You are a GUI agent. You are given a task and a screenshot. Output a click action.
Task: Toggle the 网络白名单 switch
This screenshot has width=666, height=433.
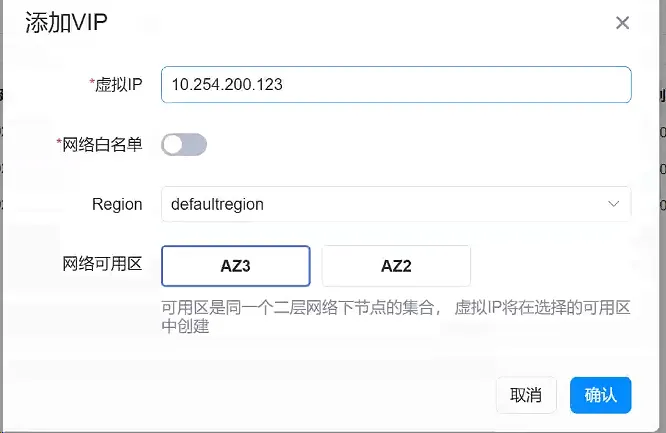pyautogui.click(x=184, y=145)
